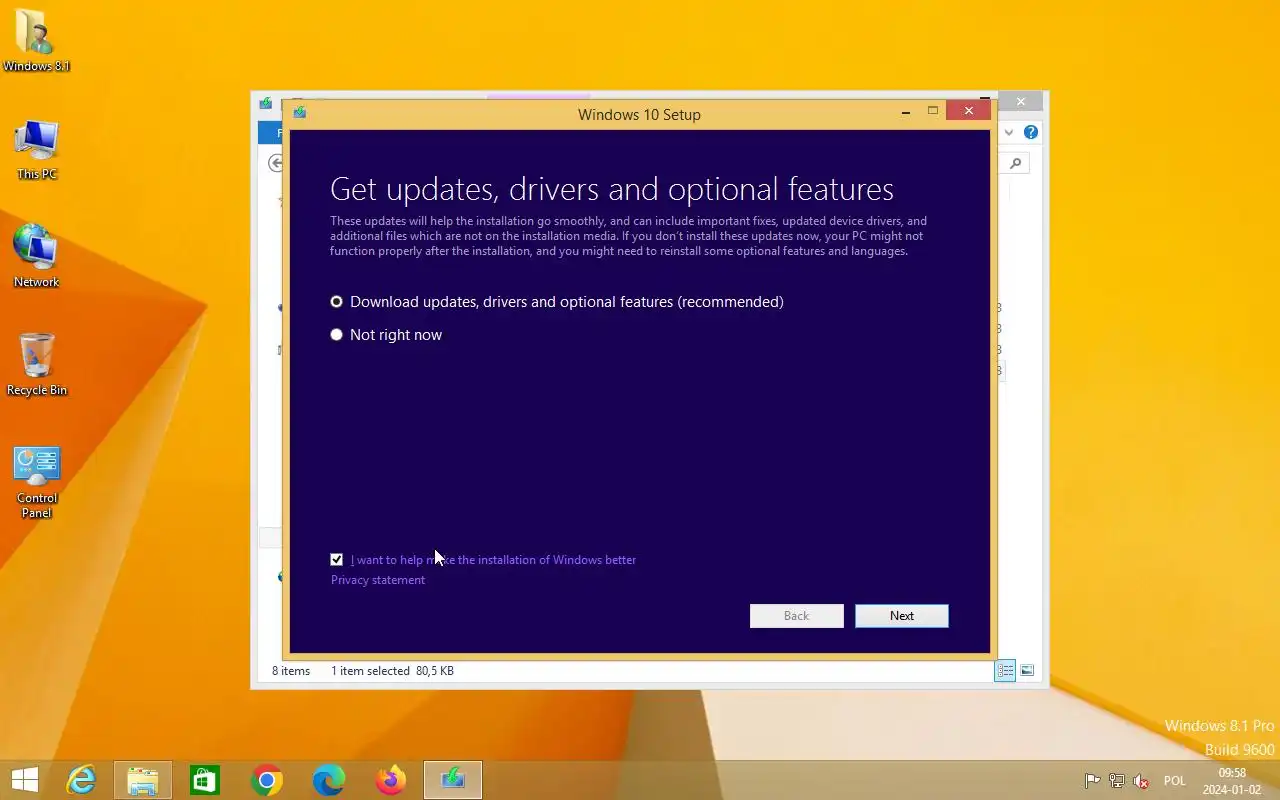Minimize the Windows 10 Setup window
This screenshot has width=1280, height=800.
pos(906,112)
